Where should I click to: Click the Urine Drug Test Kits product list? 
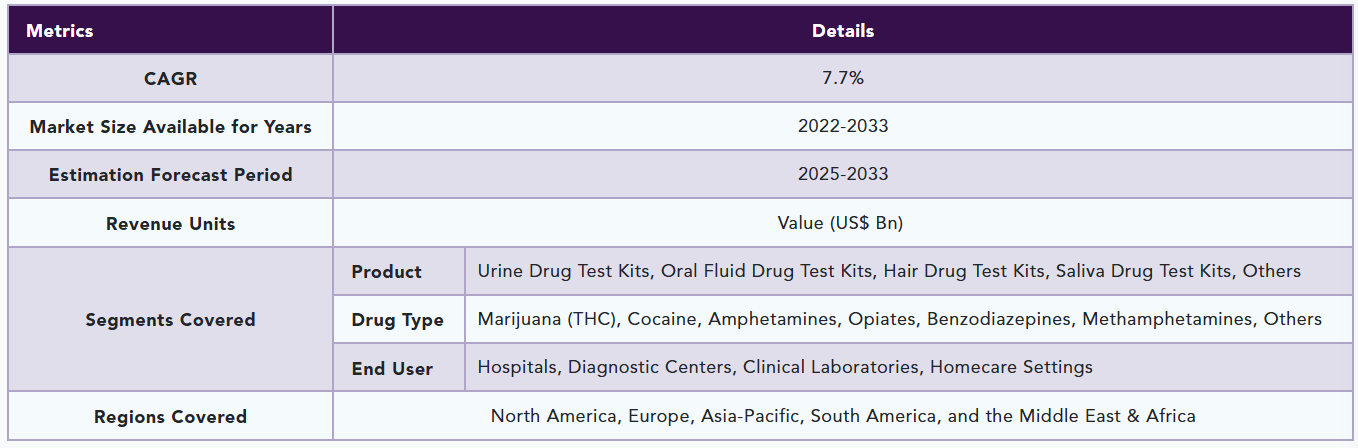click(889, 271)
